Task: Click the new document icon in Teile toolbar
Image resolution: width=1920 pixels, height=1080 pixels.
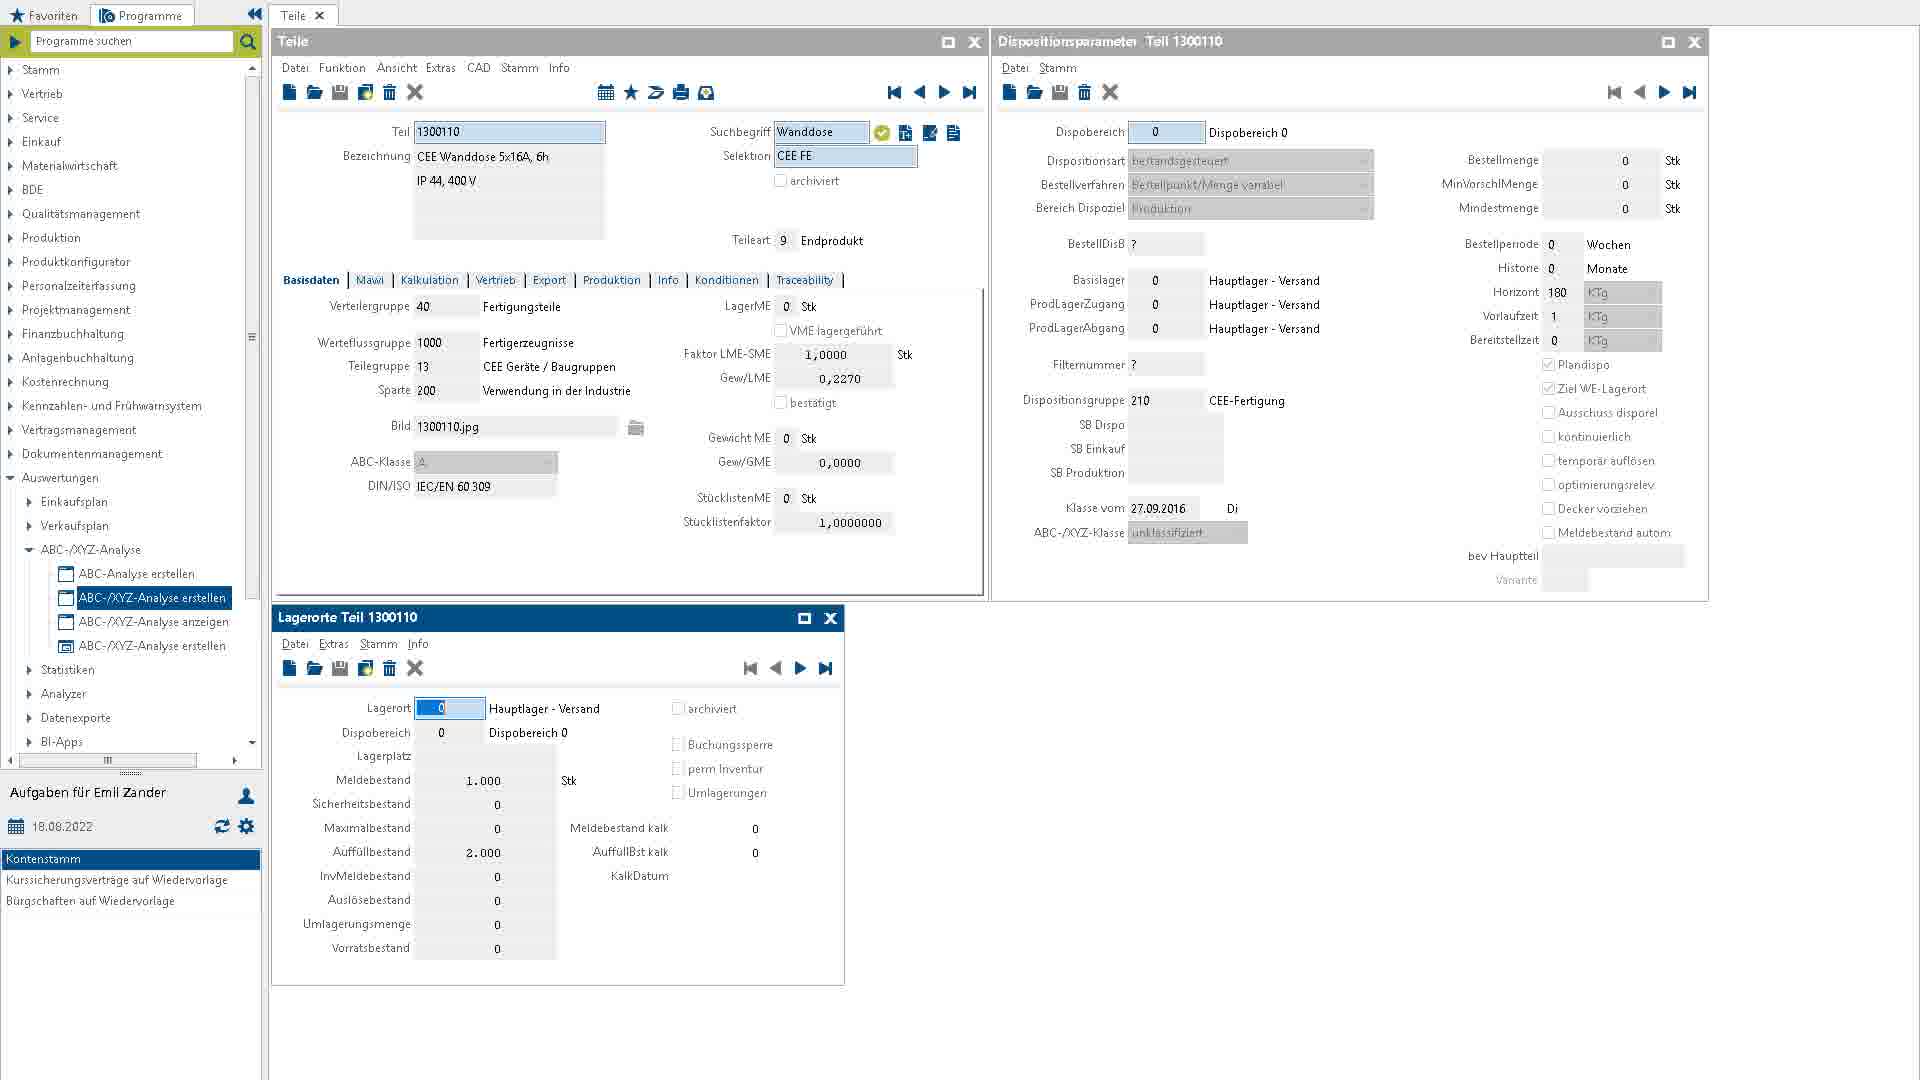Action: (289, 92)
